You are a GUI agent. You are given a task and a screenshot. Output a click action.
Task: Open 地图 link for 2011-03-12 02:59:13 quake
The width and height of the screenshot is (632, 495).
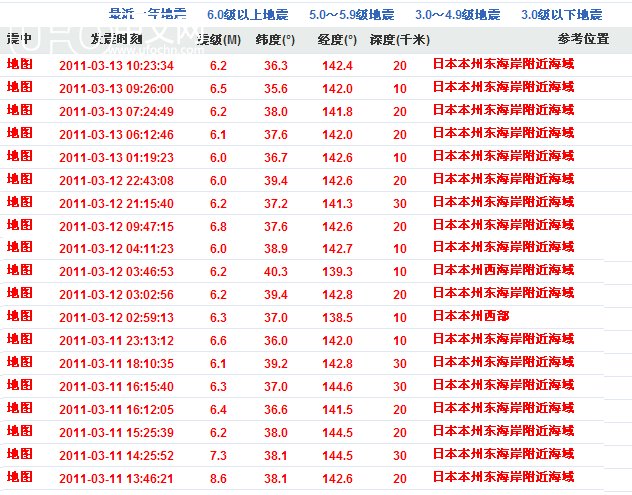tap(20, 316)
